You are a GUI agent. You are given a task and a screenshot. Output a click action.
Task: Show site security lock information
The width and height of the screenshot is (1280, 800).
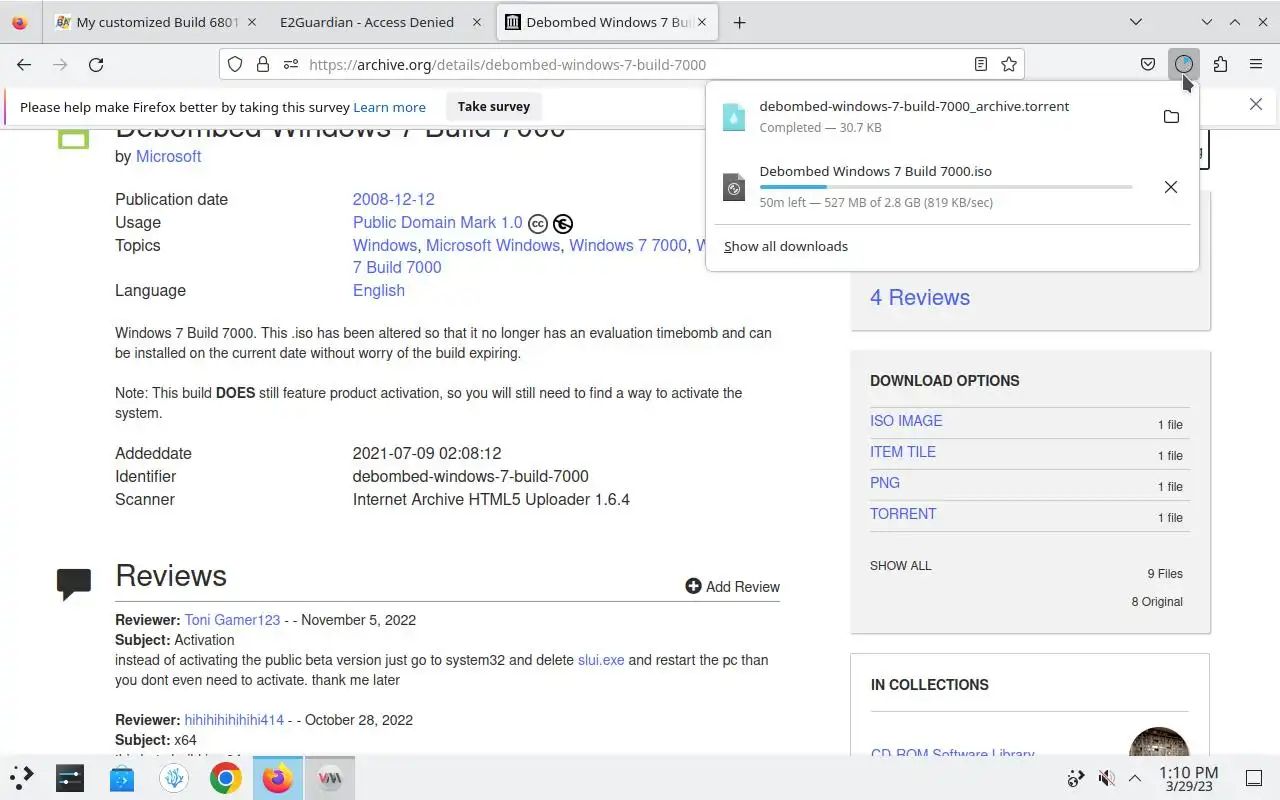[x=262, y=64]
